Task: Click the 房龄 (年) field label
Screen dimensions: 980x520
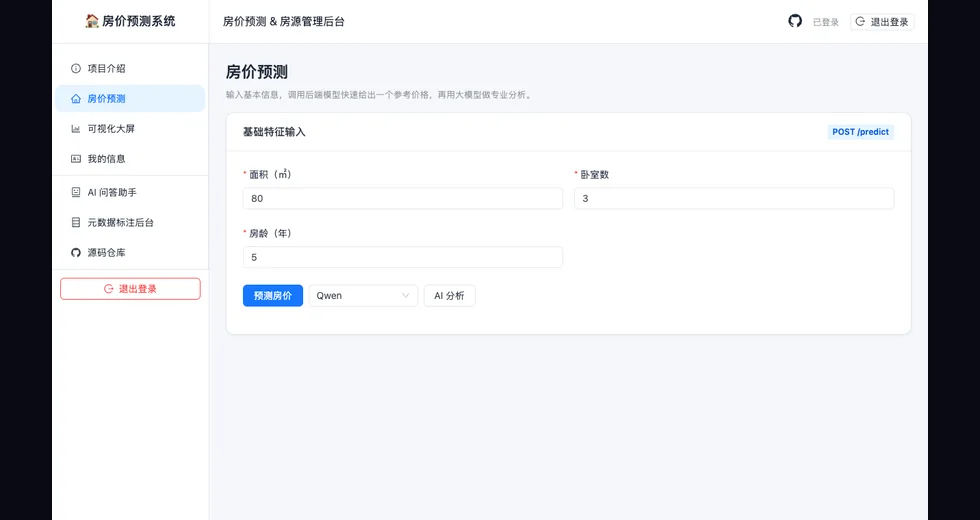Action: (270, 233)
